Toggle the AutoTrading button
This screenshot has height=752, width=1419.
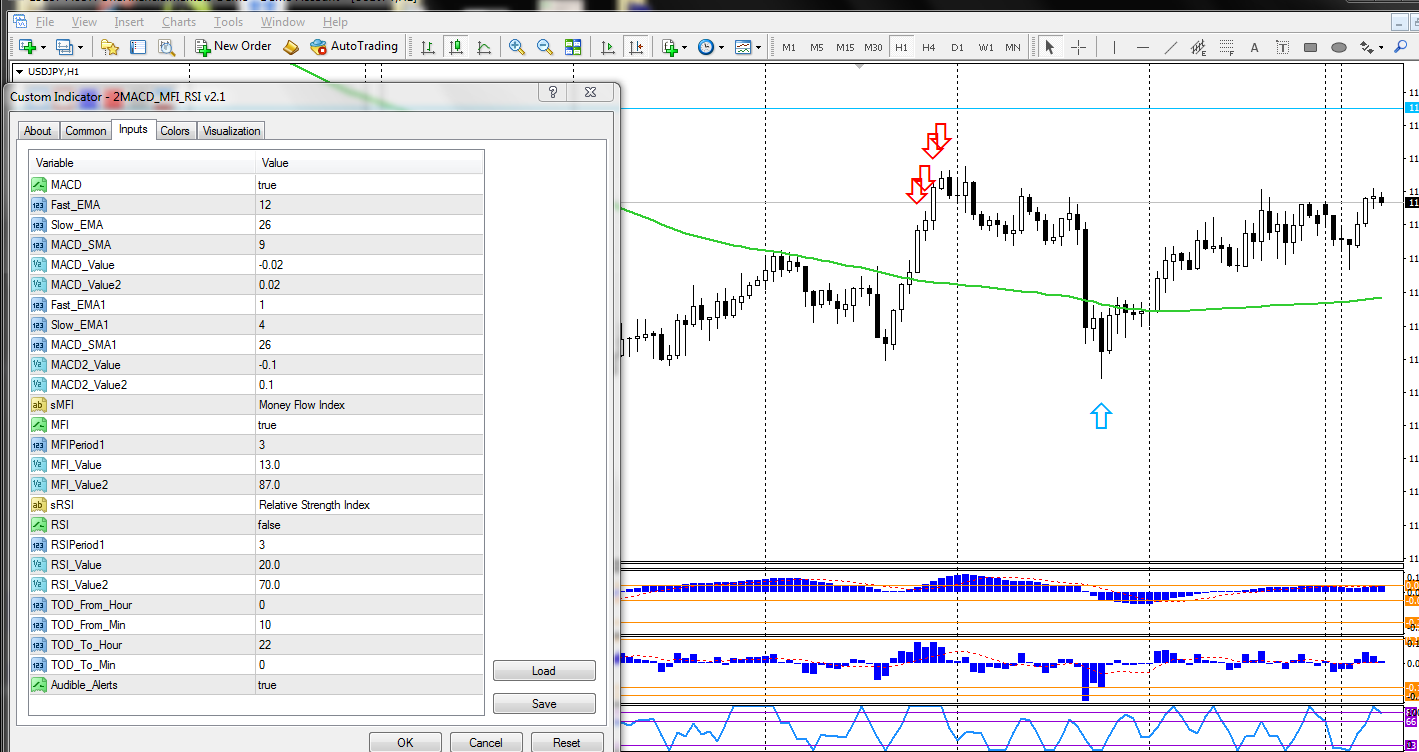(354, 46)
